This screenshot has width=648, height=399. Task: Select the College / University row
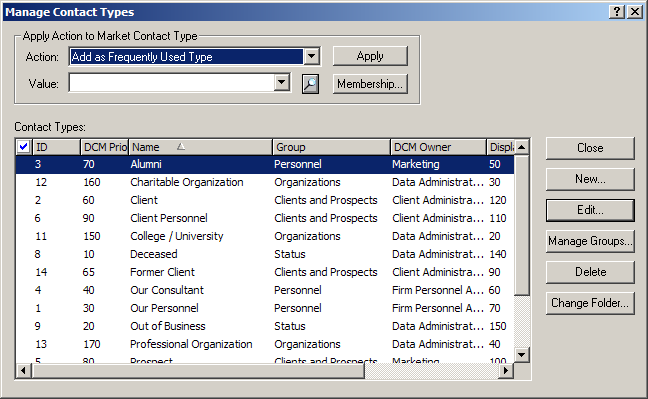click(x=265, y=237)
